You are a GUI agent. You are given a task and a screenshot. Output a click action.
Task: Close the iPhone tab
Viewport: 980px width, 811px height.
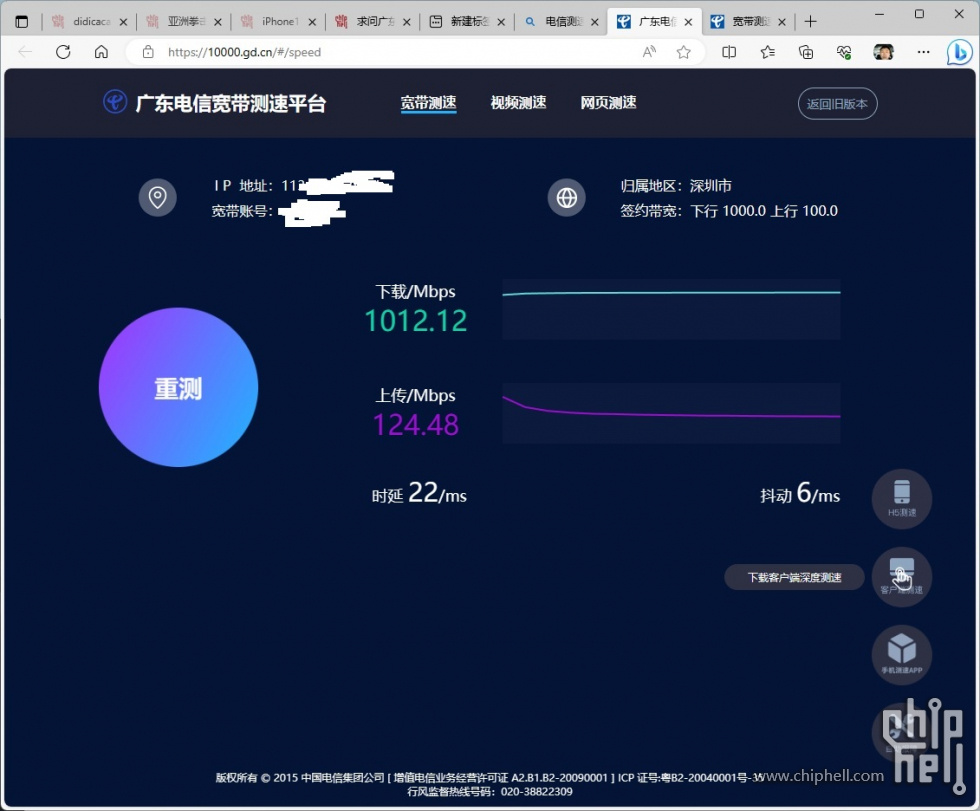point(312,22)
